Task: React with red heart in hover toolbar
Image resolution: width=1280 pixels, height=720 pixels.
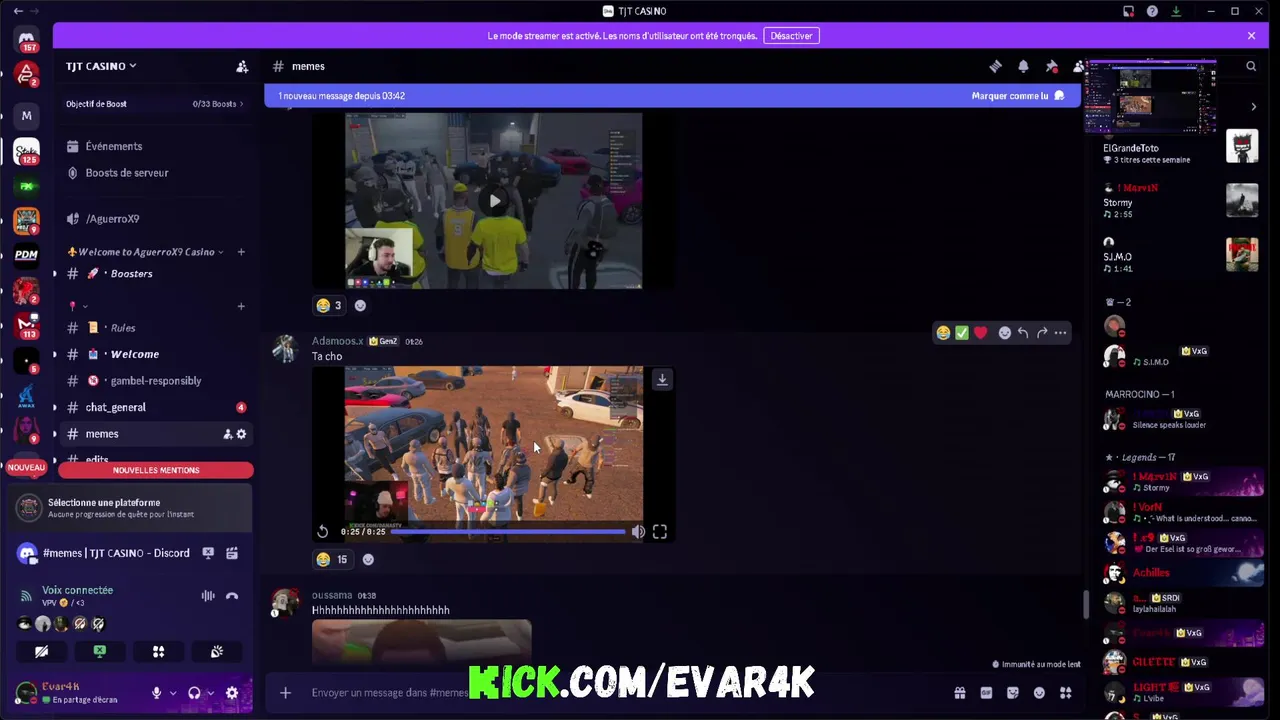Action: 980,333
